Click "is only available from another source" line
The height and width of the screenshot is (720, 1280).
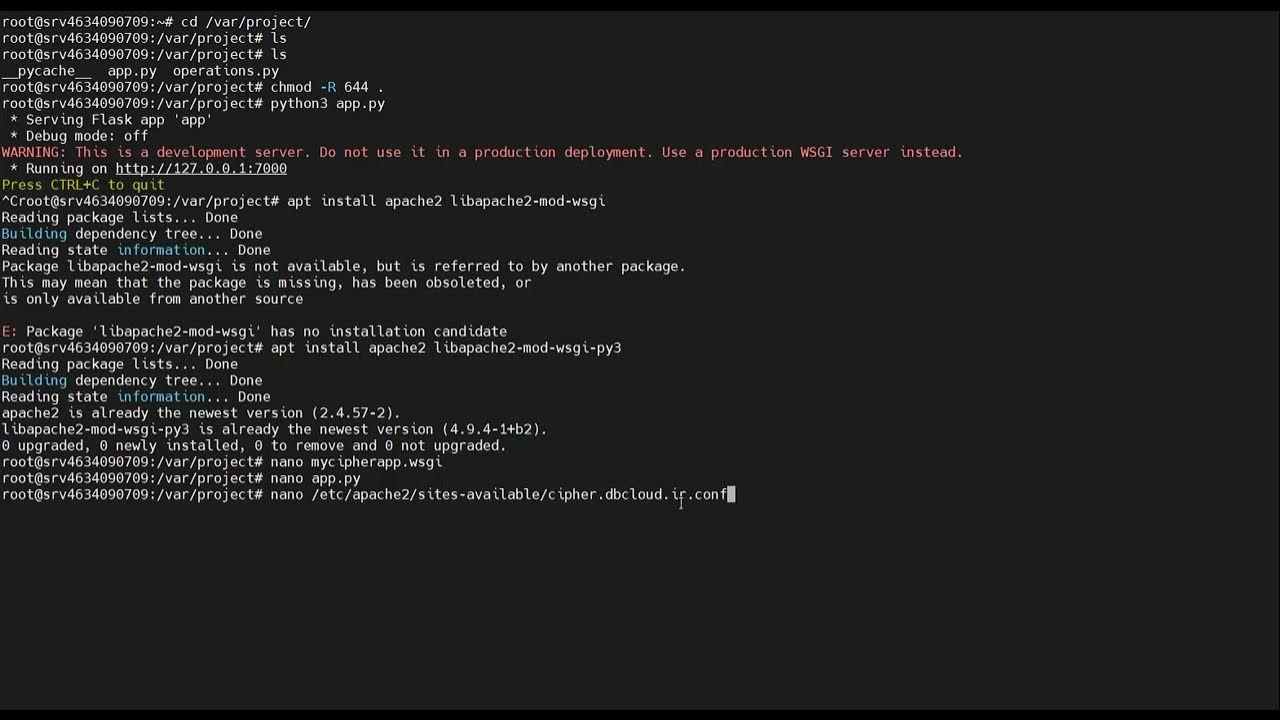coord(152,299)
